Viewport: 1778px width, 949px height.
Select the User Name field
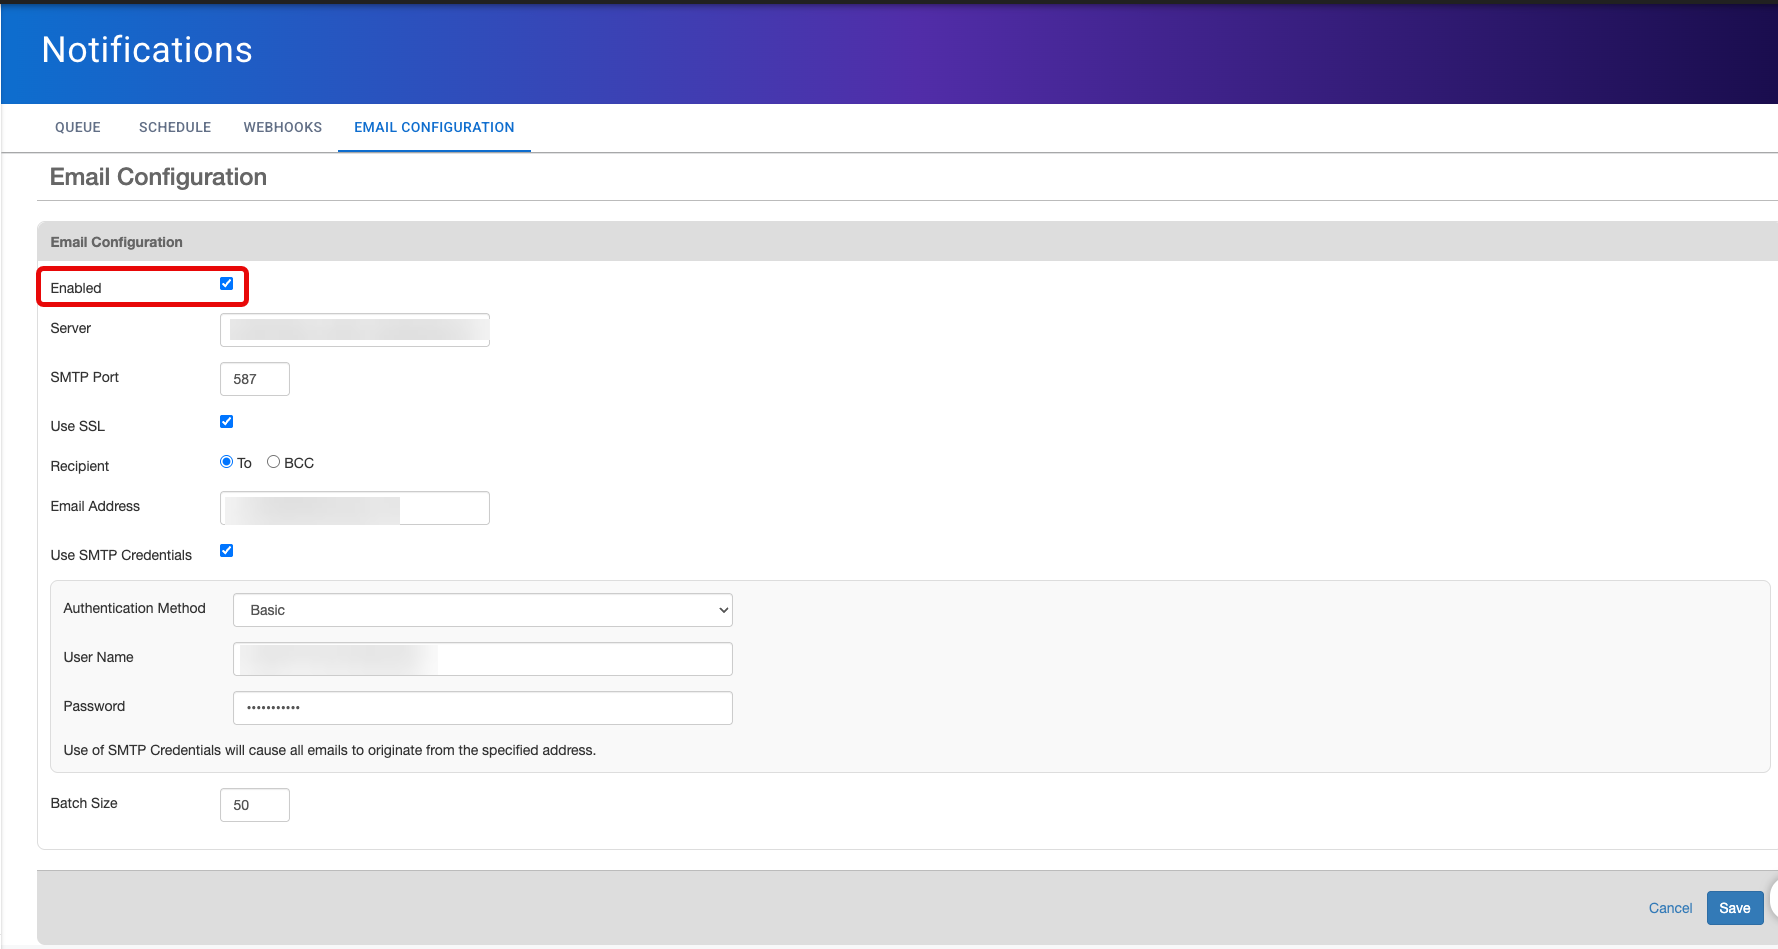pos(482,658)
